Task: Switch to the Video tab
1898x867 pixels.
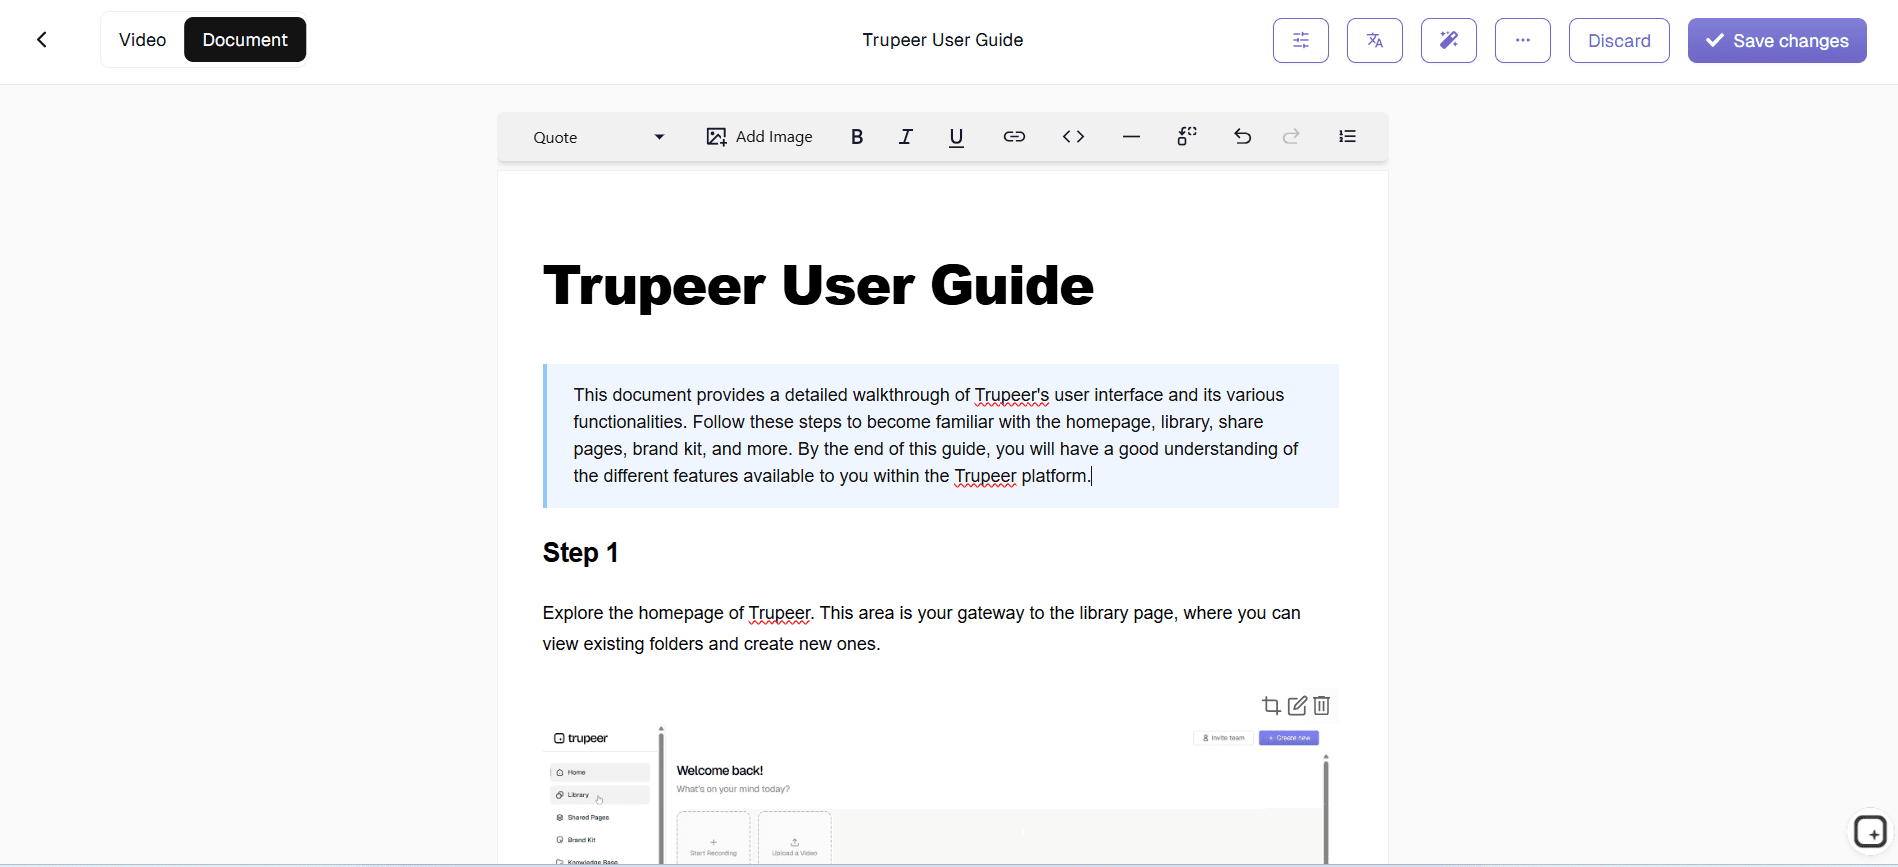Action: [142, 40]
